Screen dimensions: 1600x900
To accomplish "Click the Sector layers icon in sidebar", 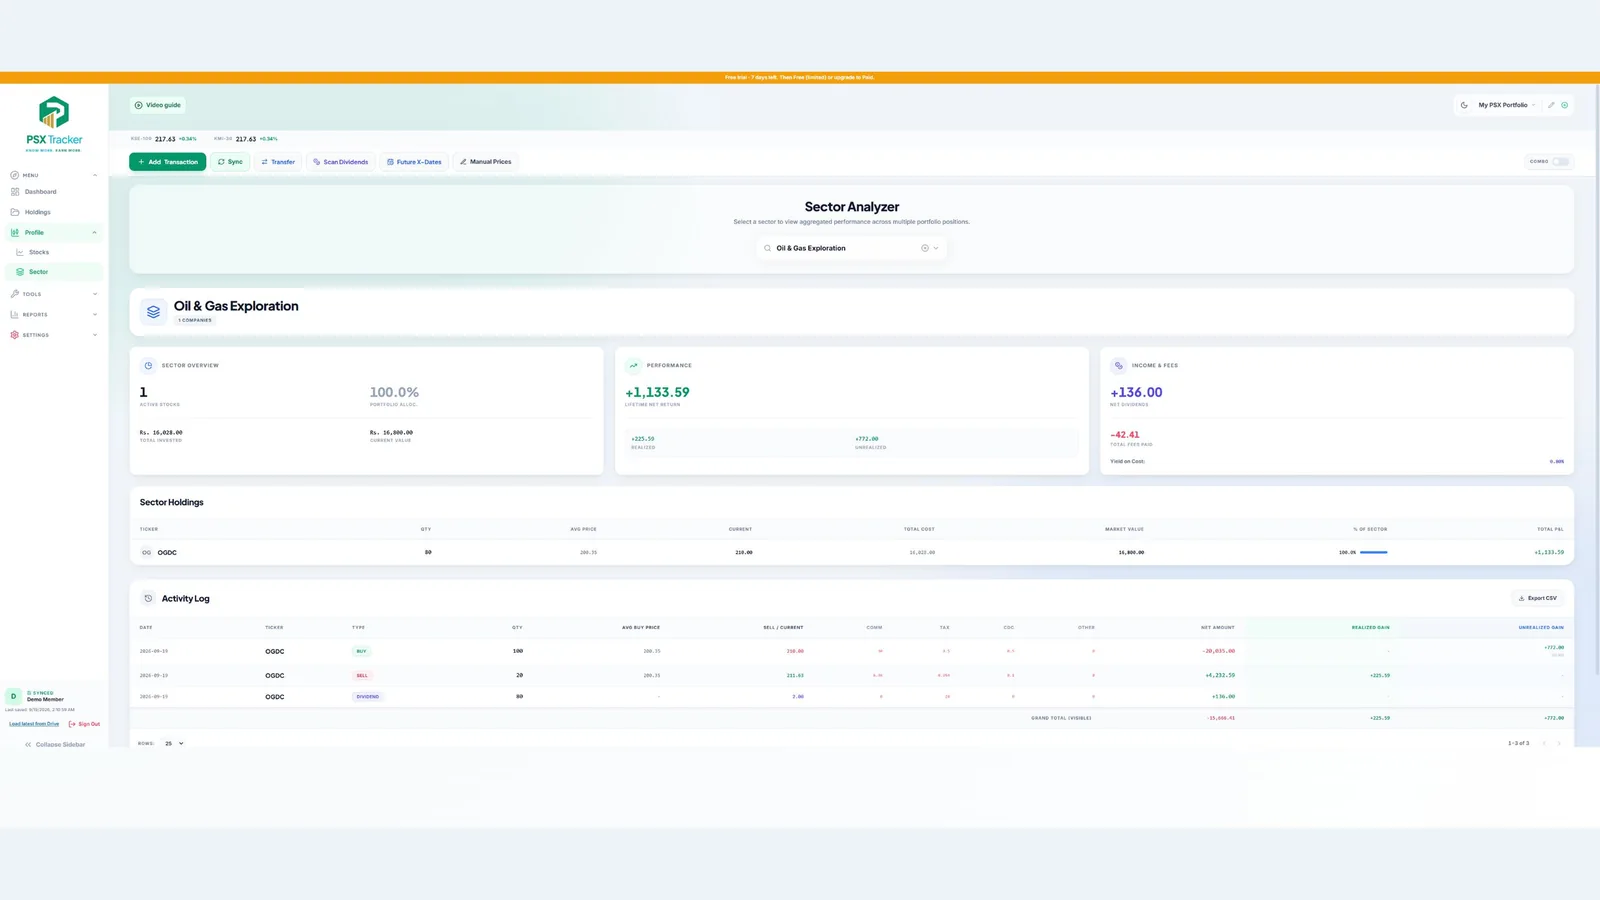I will click(19, 272).
